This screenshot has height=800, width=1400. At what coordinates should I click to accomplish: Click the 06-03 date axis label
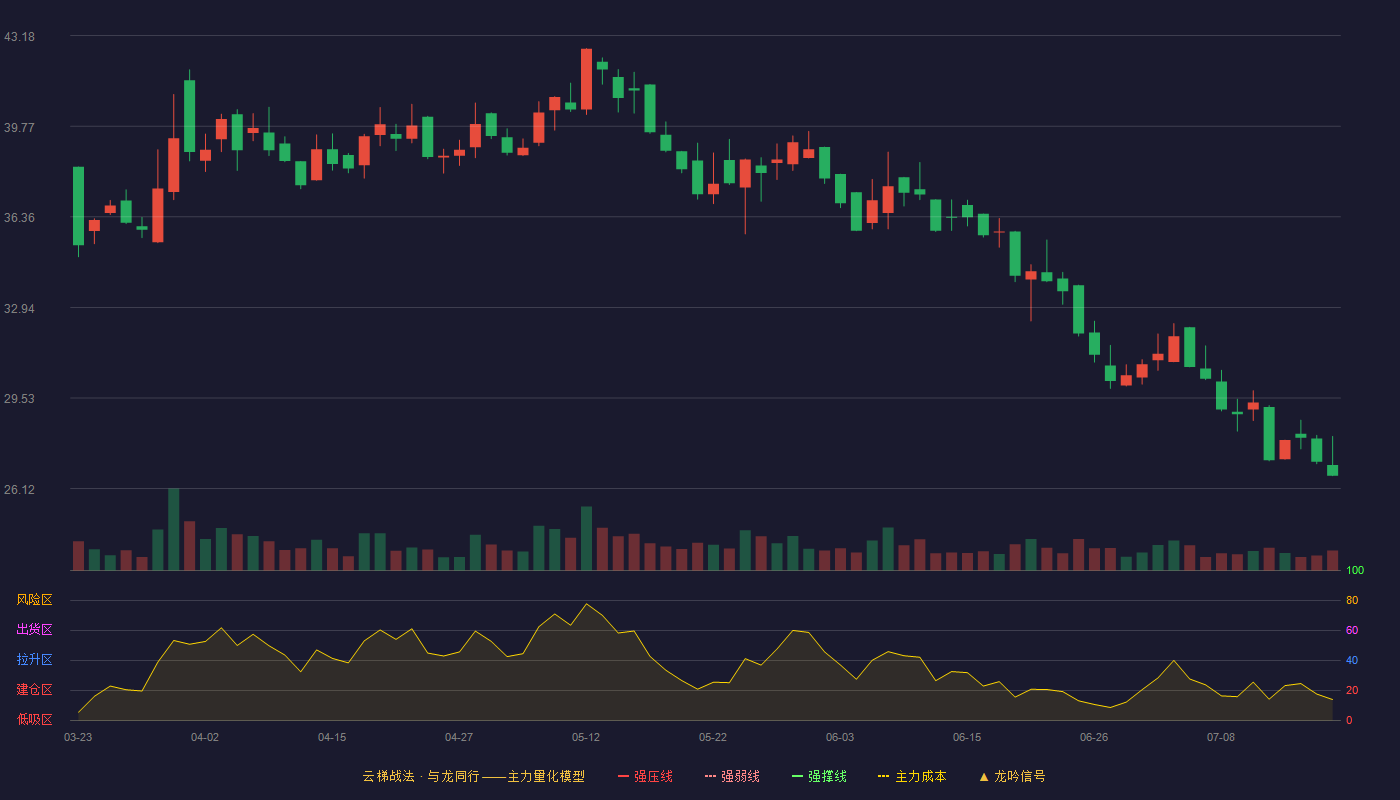point(840,737)
